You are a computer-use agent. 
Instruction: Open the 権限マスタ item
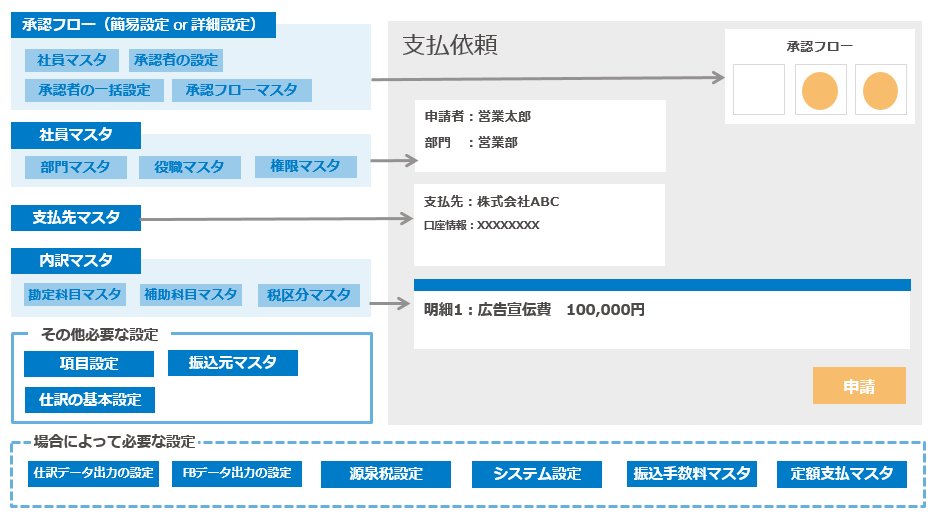(x=305, y=167)
